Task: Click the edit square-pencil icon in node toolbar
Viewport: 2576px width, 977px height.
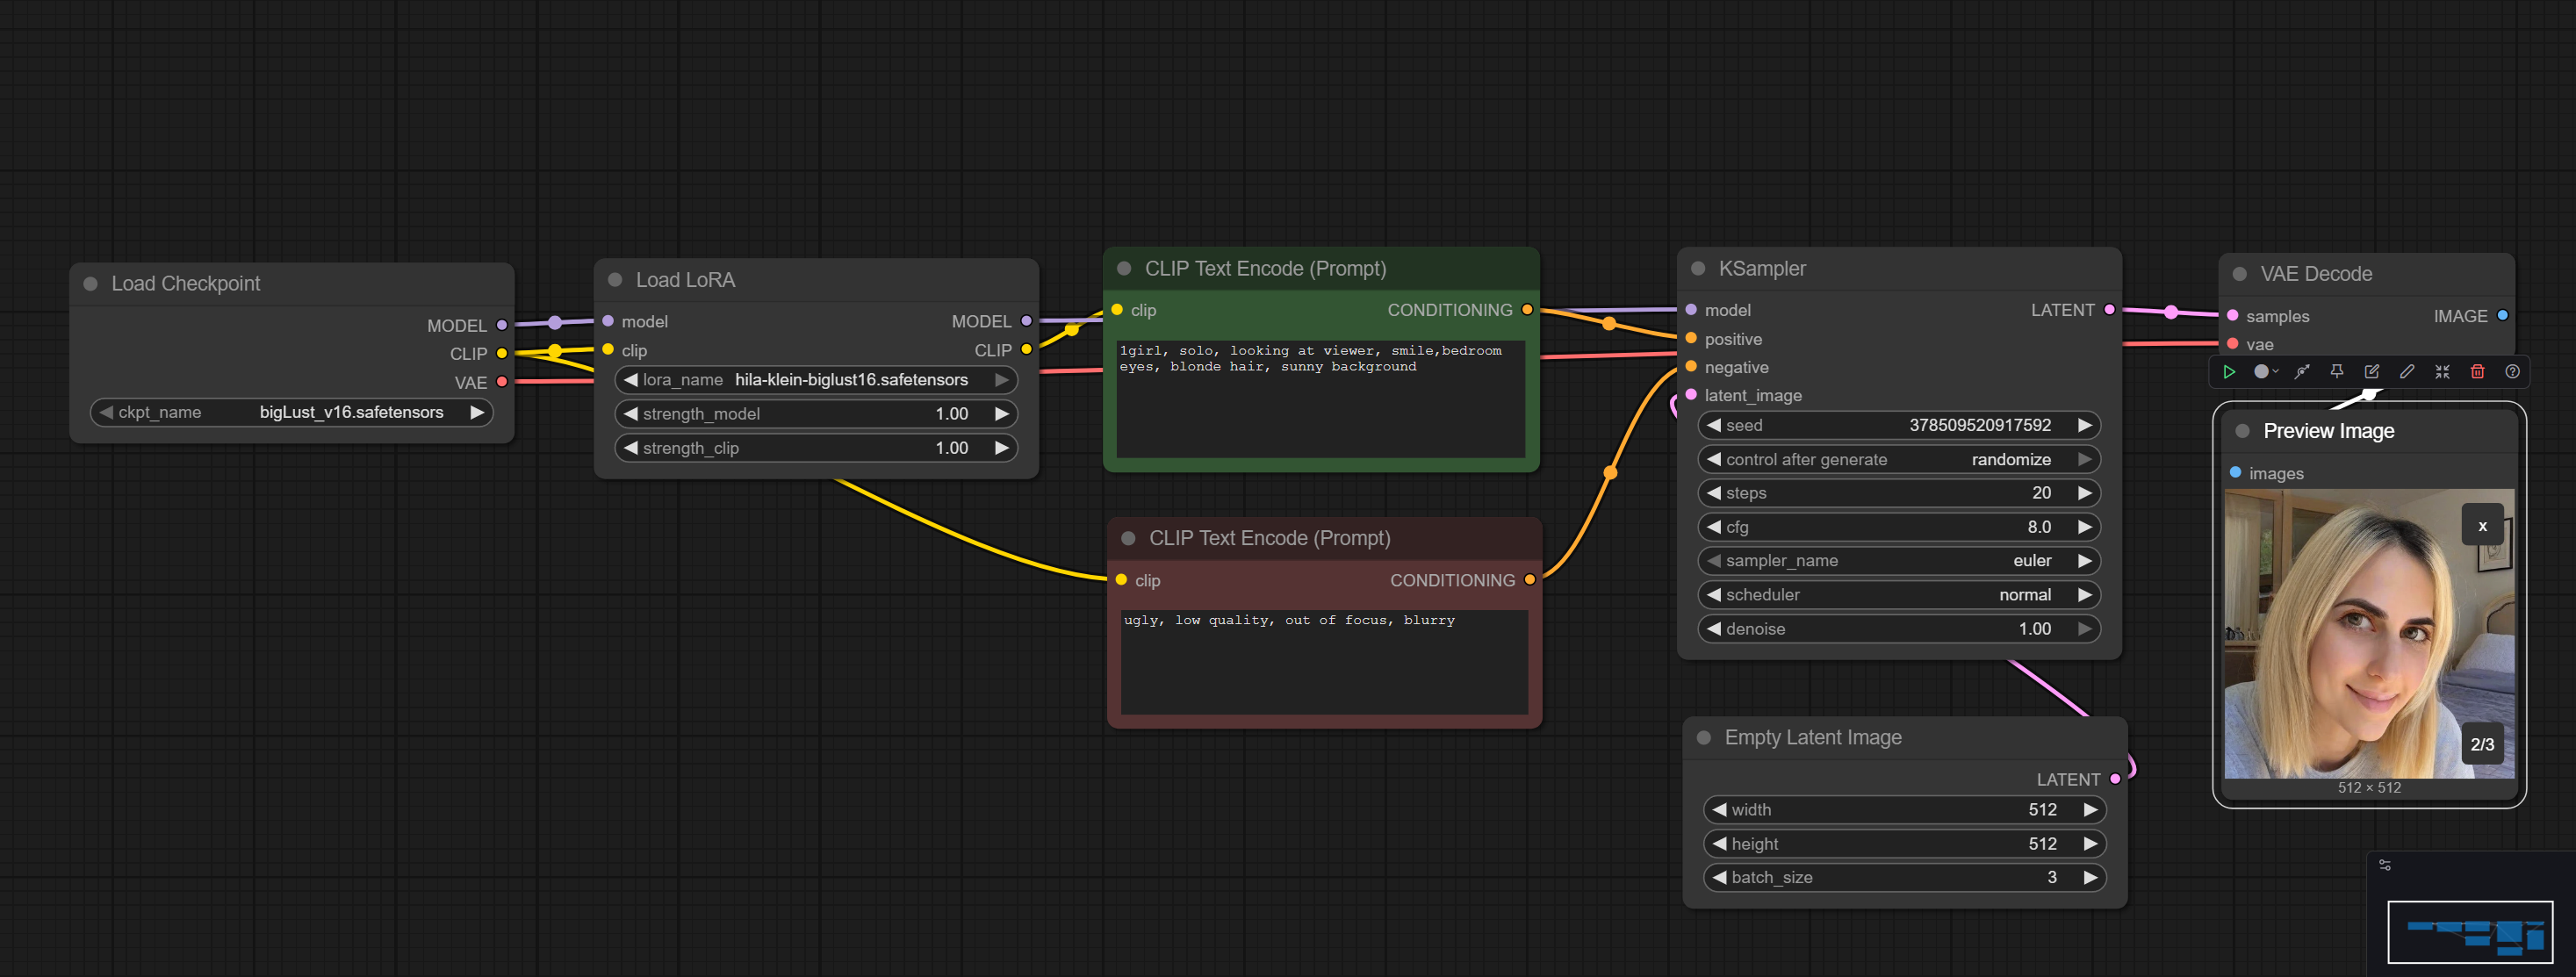Action: pyautogui.click(x=2372, y=372)
